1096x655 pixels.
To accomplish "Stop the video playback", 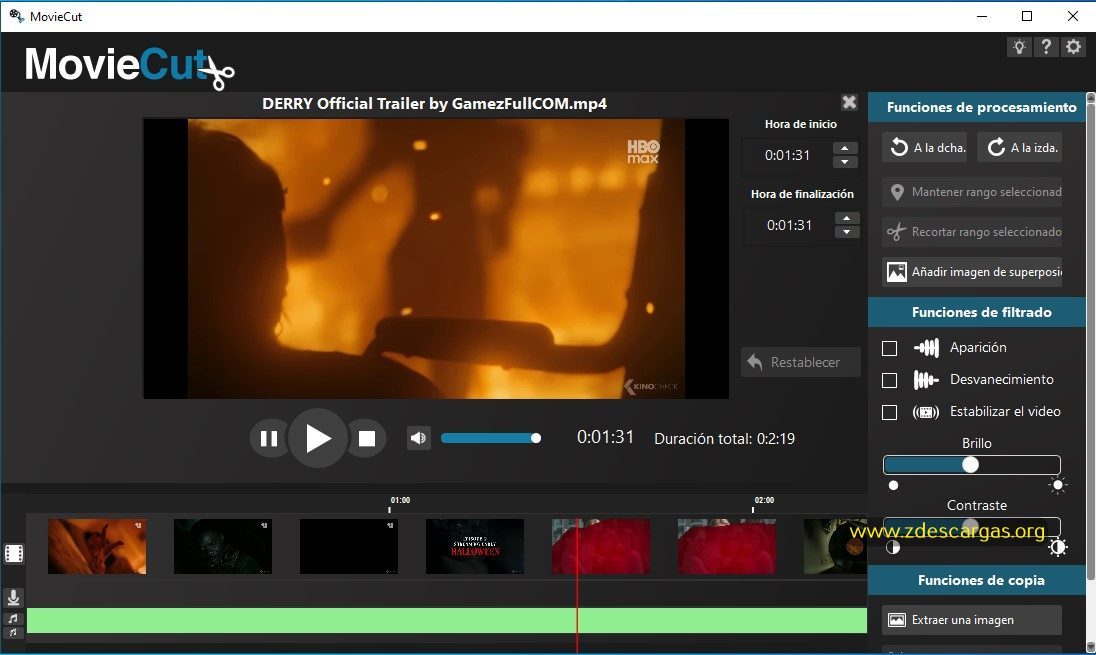I will [367, 438].
